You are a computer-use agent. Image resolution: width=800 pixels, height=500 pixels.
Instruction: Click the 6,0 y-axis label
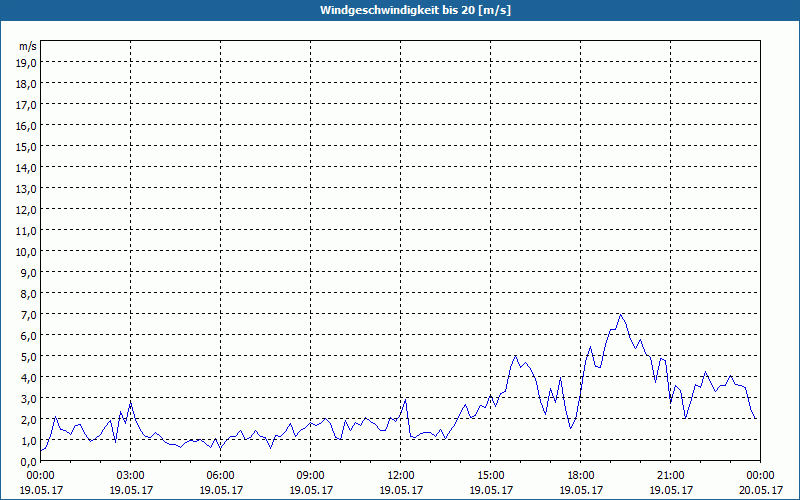(29, 336)
